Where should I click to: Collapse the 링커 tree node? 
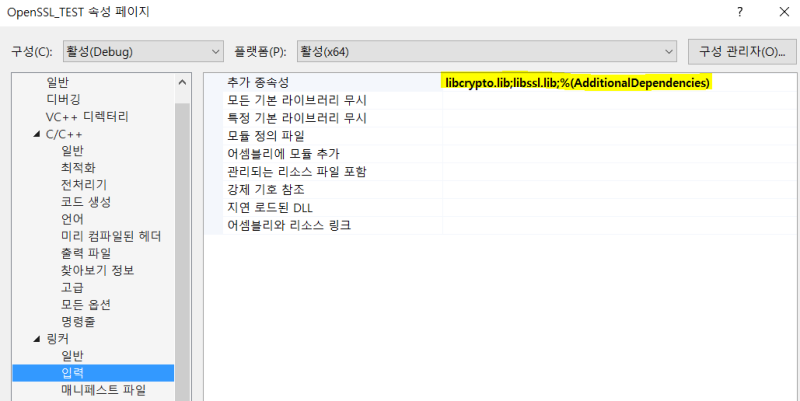[36, 339]
